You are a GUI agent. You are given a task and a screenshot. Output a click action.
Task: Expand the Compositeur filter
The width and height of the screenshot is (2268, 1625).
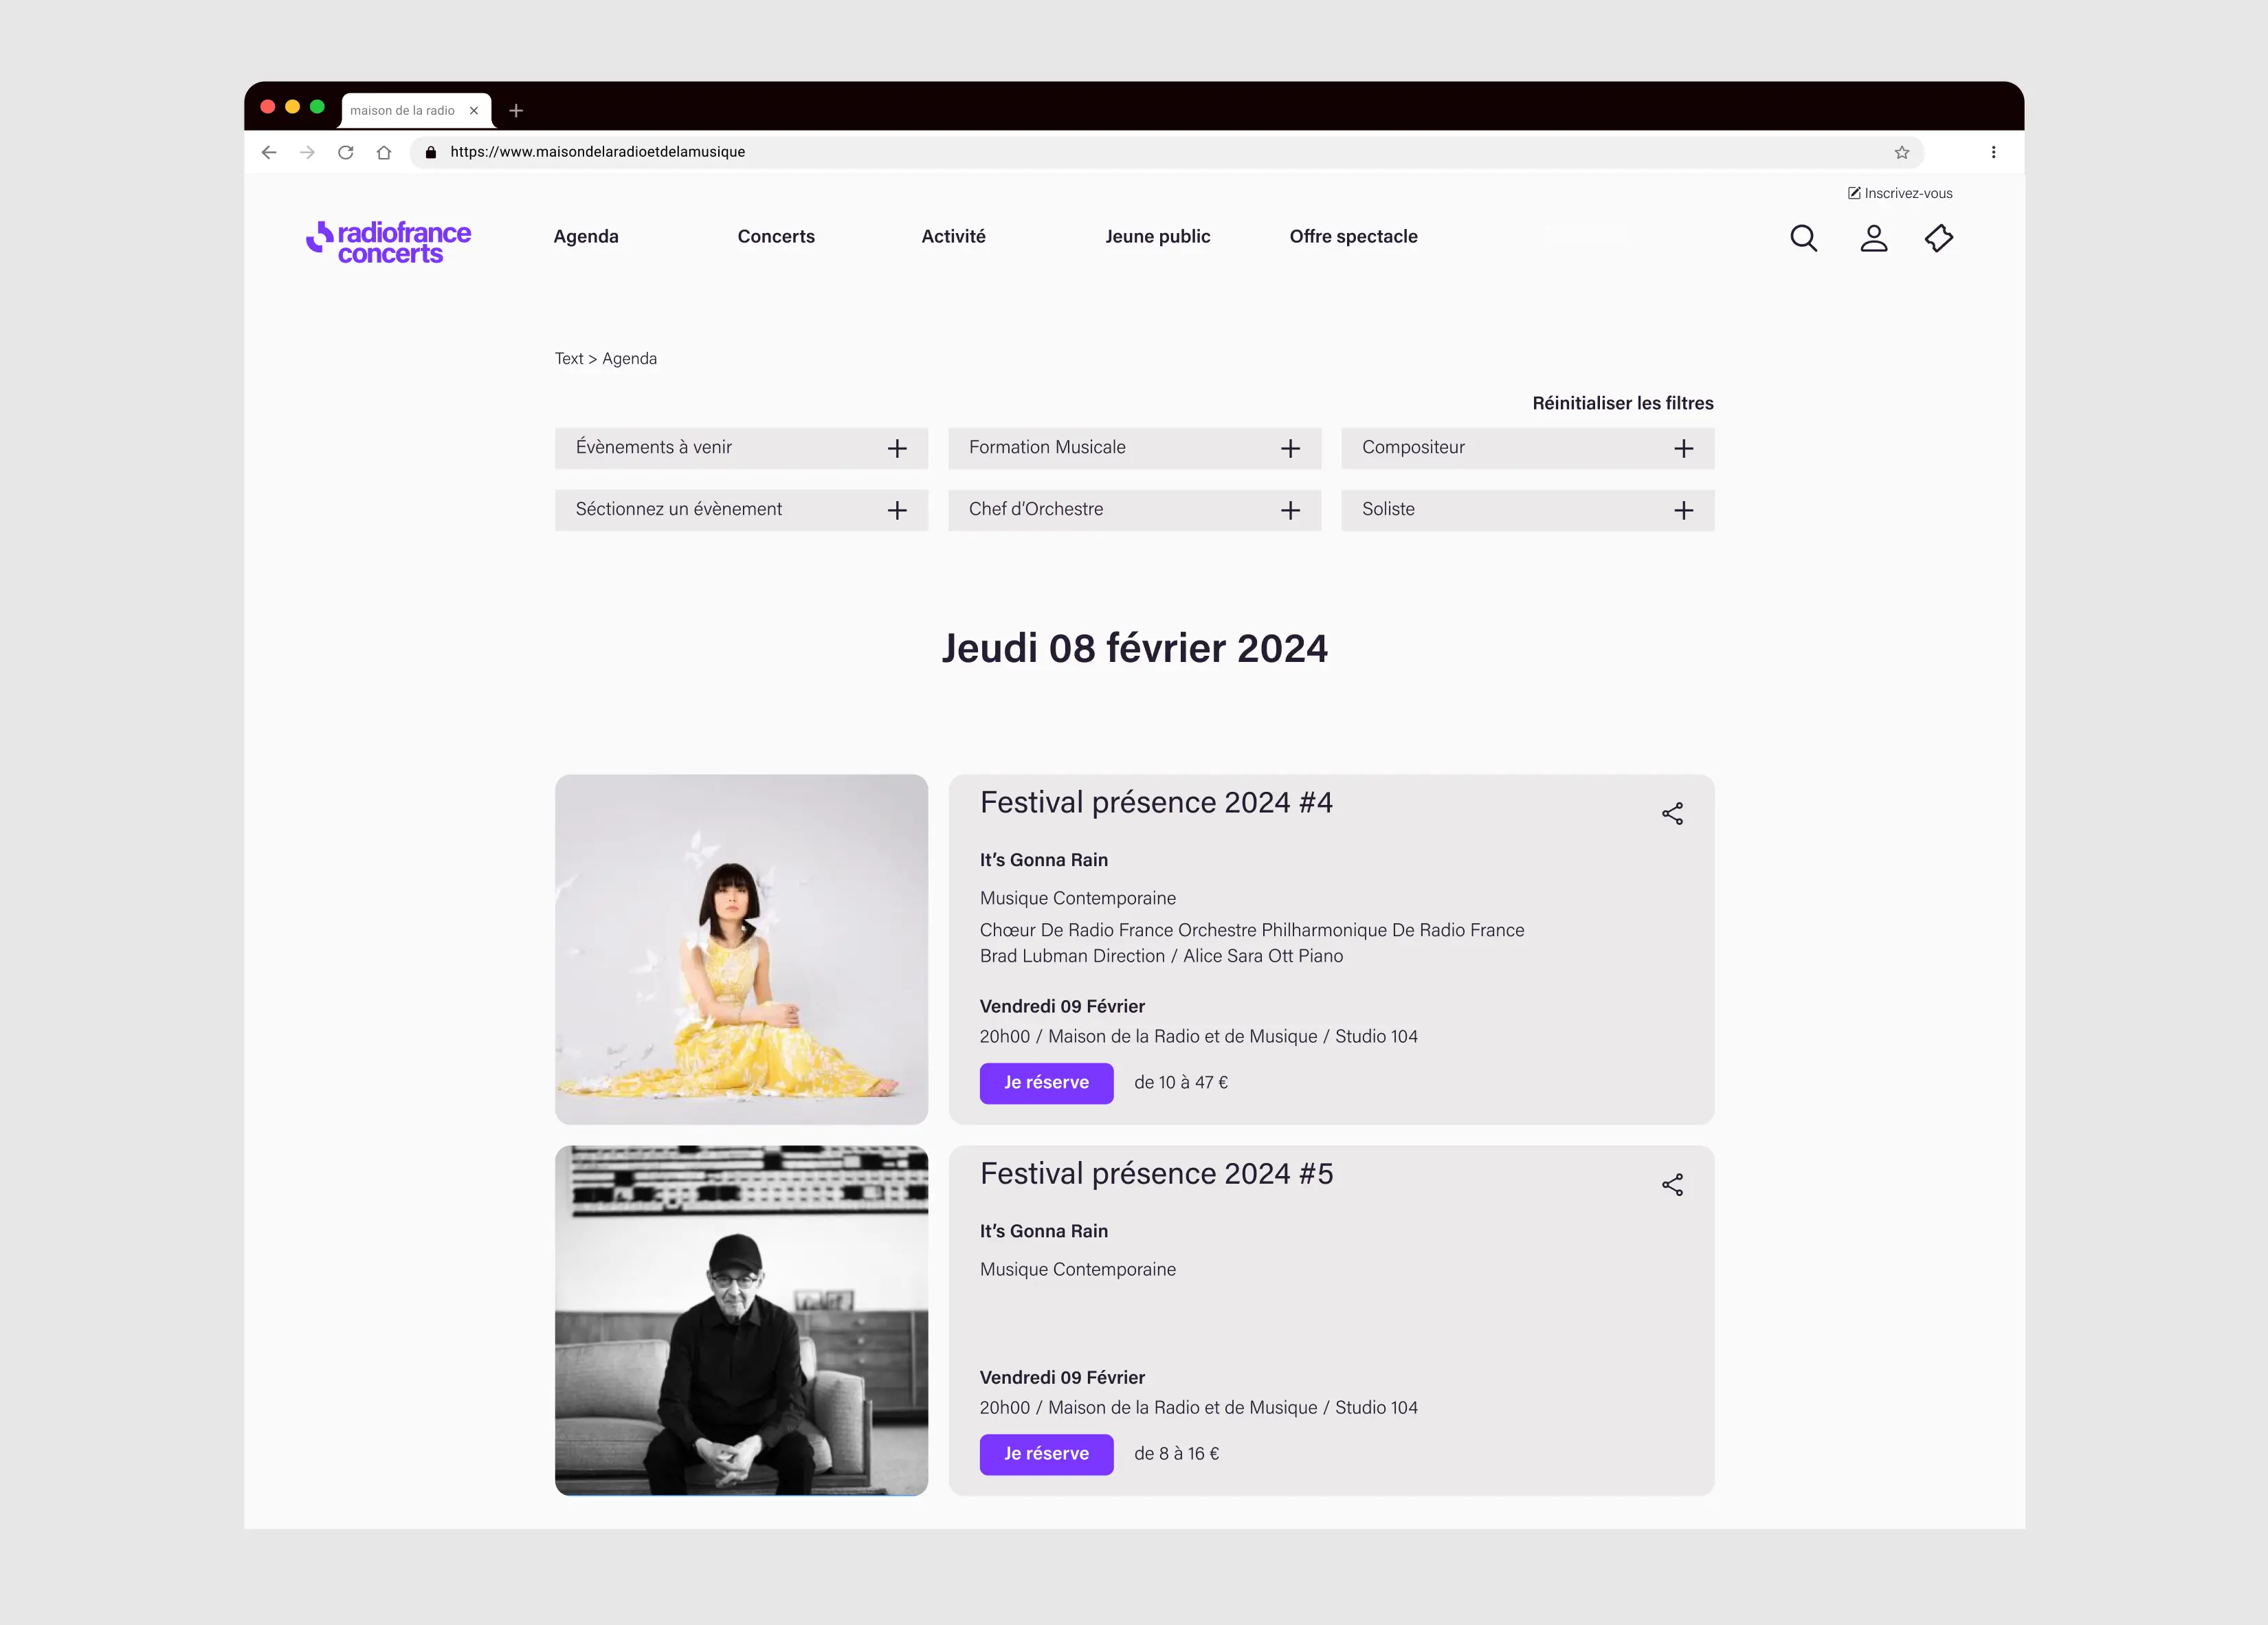[x=1527, y=448]
